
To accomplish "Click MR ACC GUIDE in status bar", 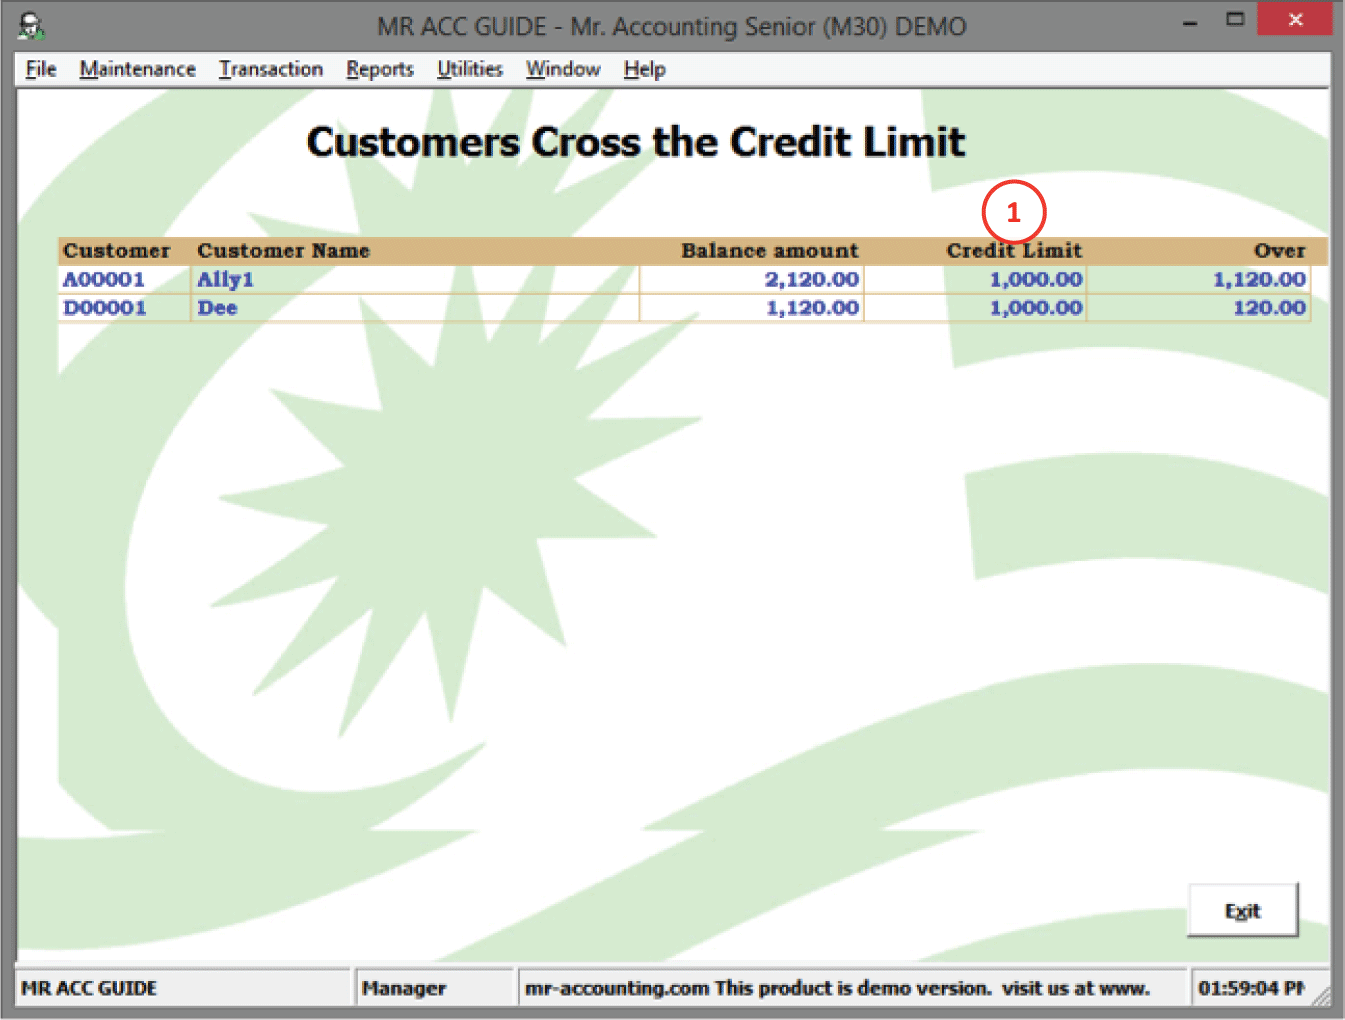I will 89,988.
